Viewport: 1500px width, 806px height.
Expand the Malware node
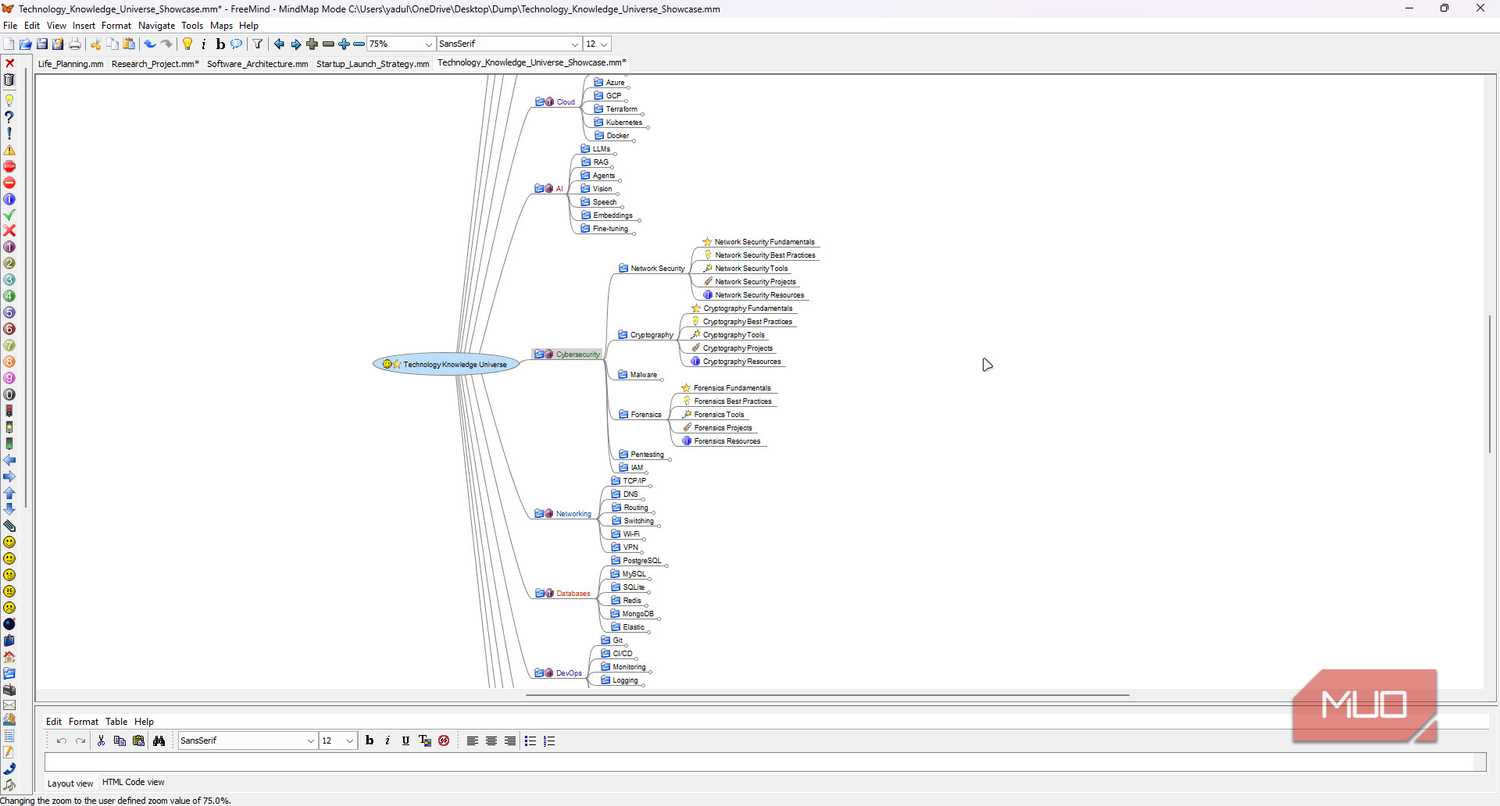(x=638, y=375)
